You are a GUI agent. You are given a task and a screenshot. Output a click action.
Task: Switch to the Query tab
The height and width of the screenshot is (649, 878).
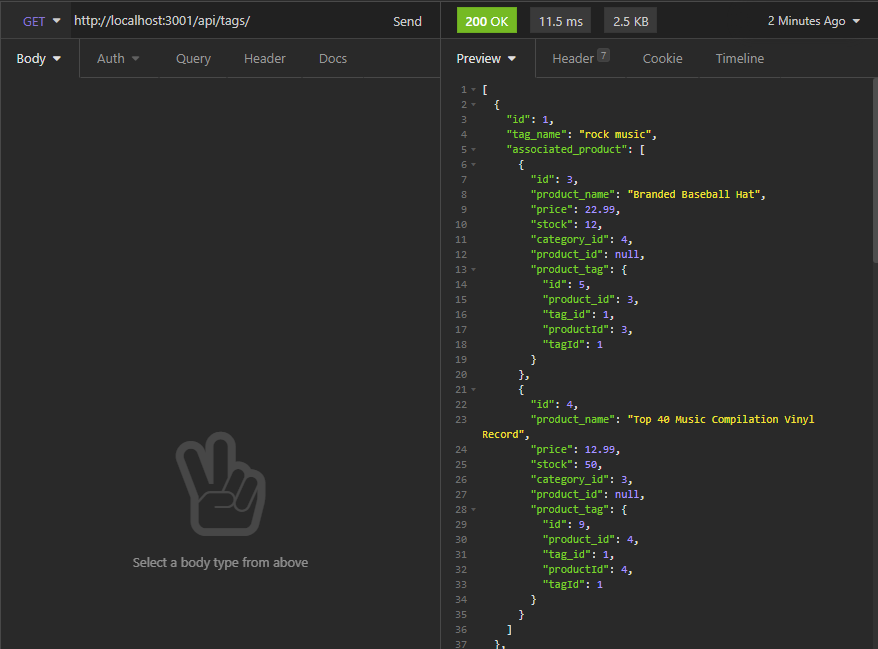click(x=192, y=58)
